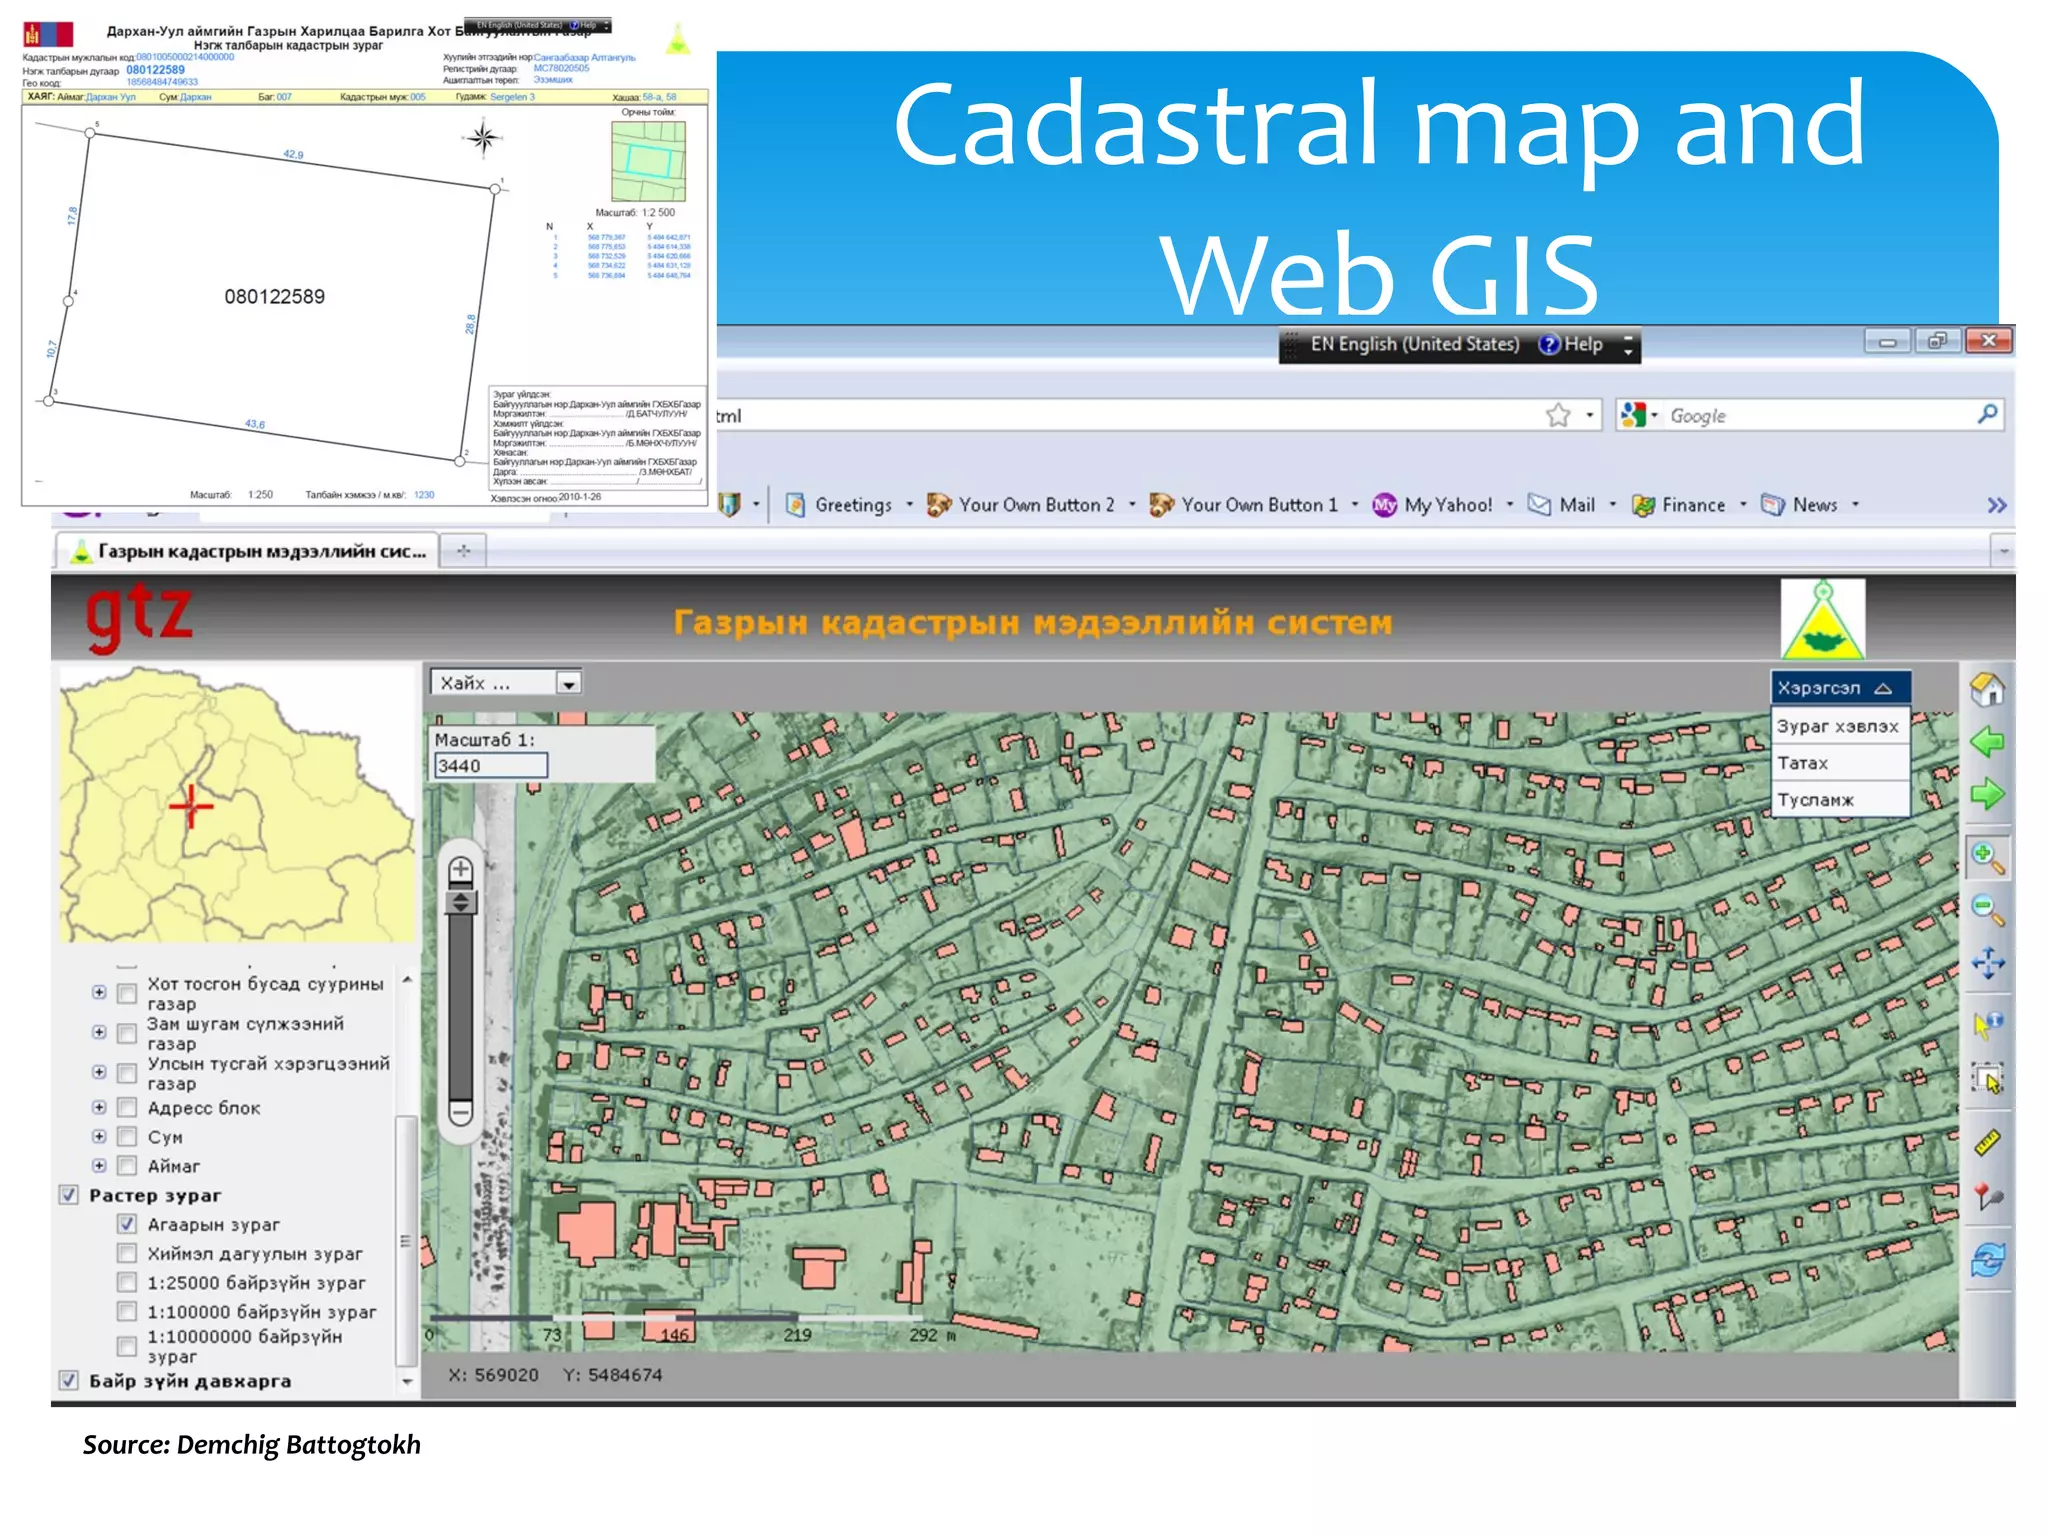Toggle the Растер зураг group checkbox

tap(69, 1195)
